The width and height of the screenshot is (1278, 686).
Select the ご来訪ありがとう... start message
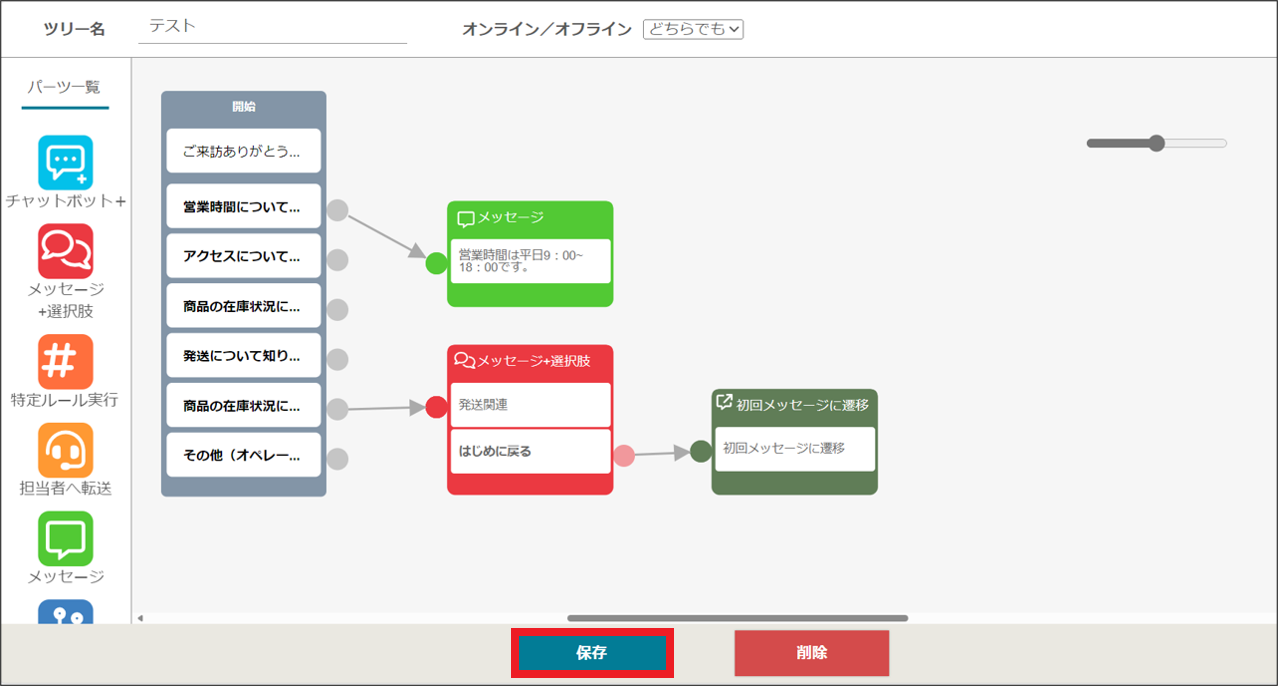(244, 151)
